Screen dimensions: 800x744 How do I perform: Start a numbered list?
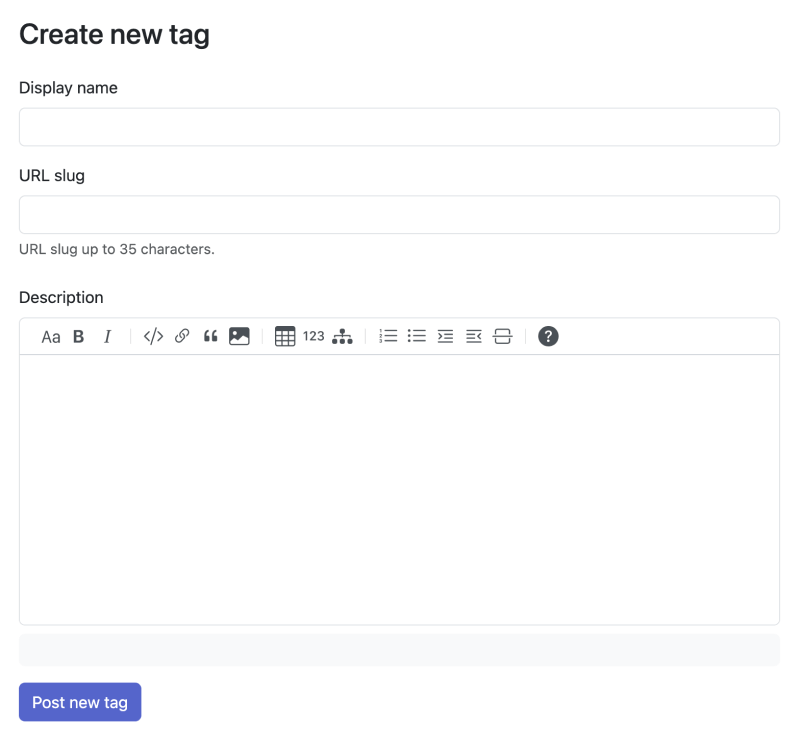click(x=389, y=337)
